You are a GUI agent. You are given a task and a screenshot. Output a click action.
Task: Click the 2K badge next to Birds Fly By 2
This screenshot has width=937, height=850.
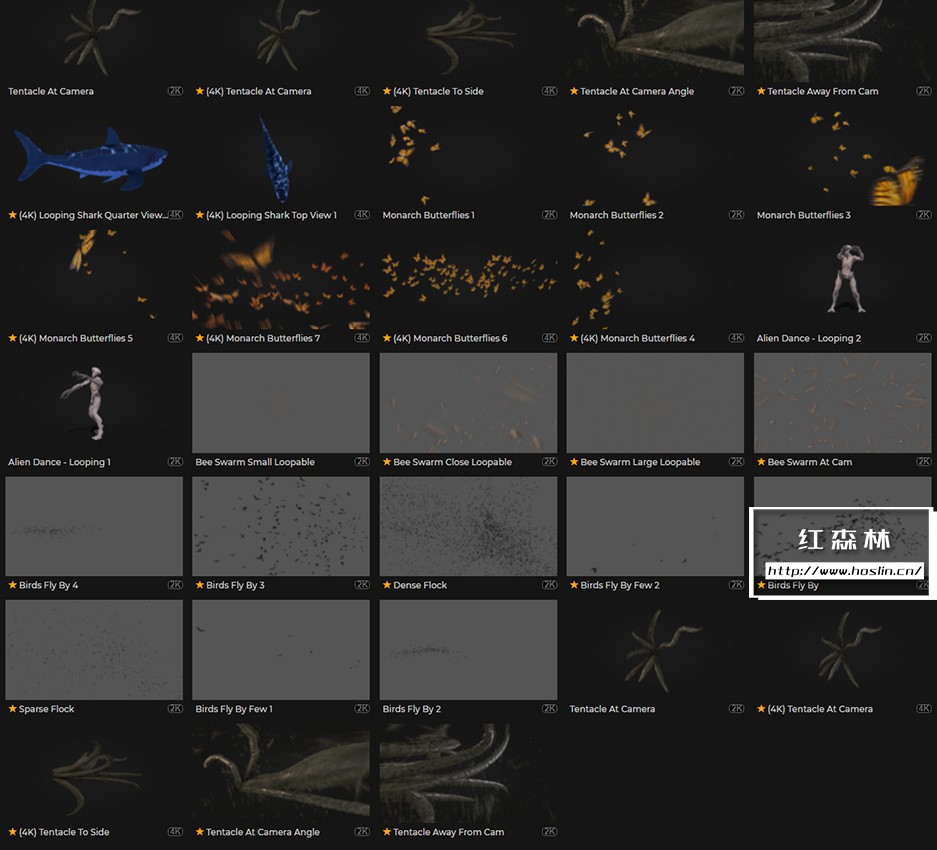coord(549,708)
